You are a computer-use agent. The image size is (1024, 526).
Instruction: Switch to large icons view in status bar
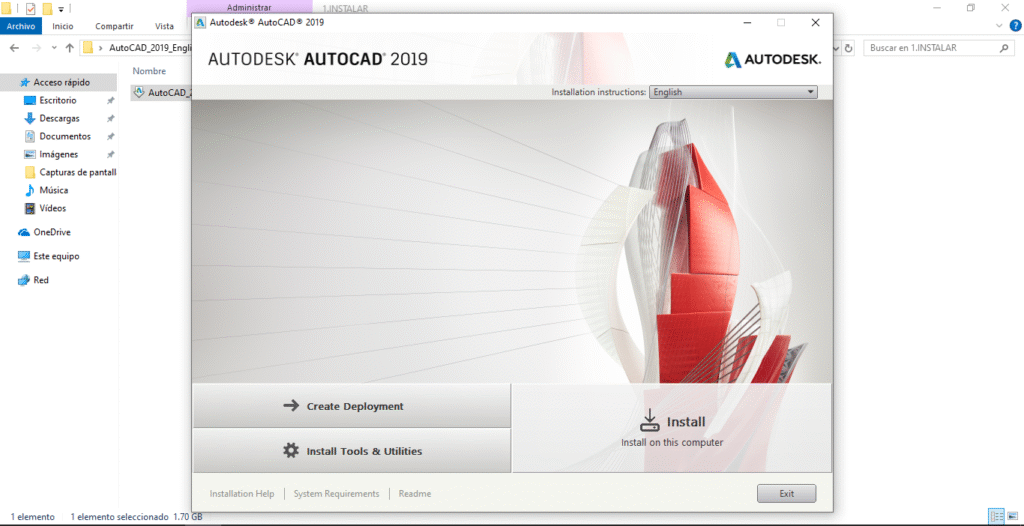(1014, 516)
